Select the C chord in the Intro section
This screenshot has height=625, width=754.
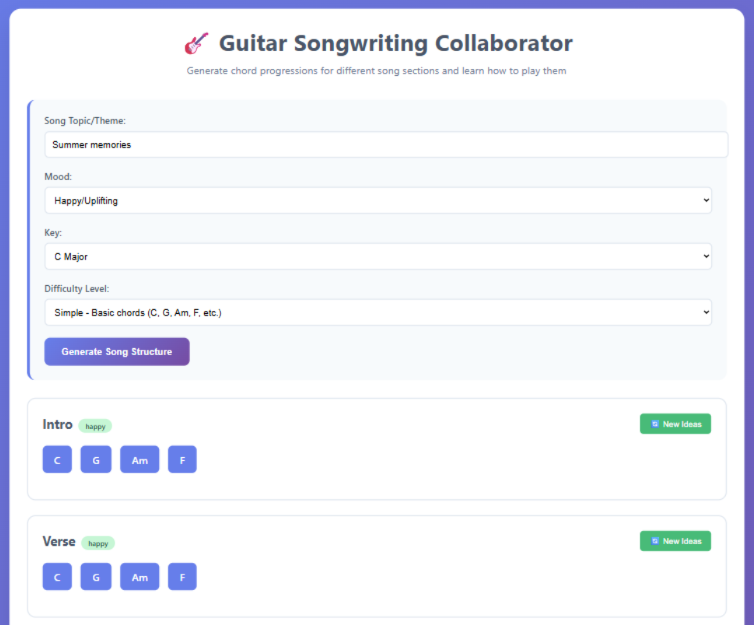[x=57, y=460]
